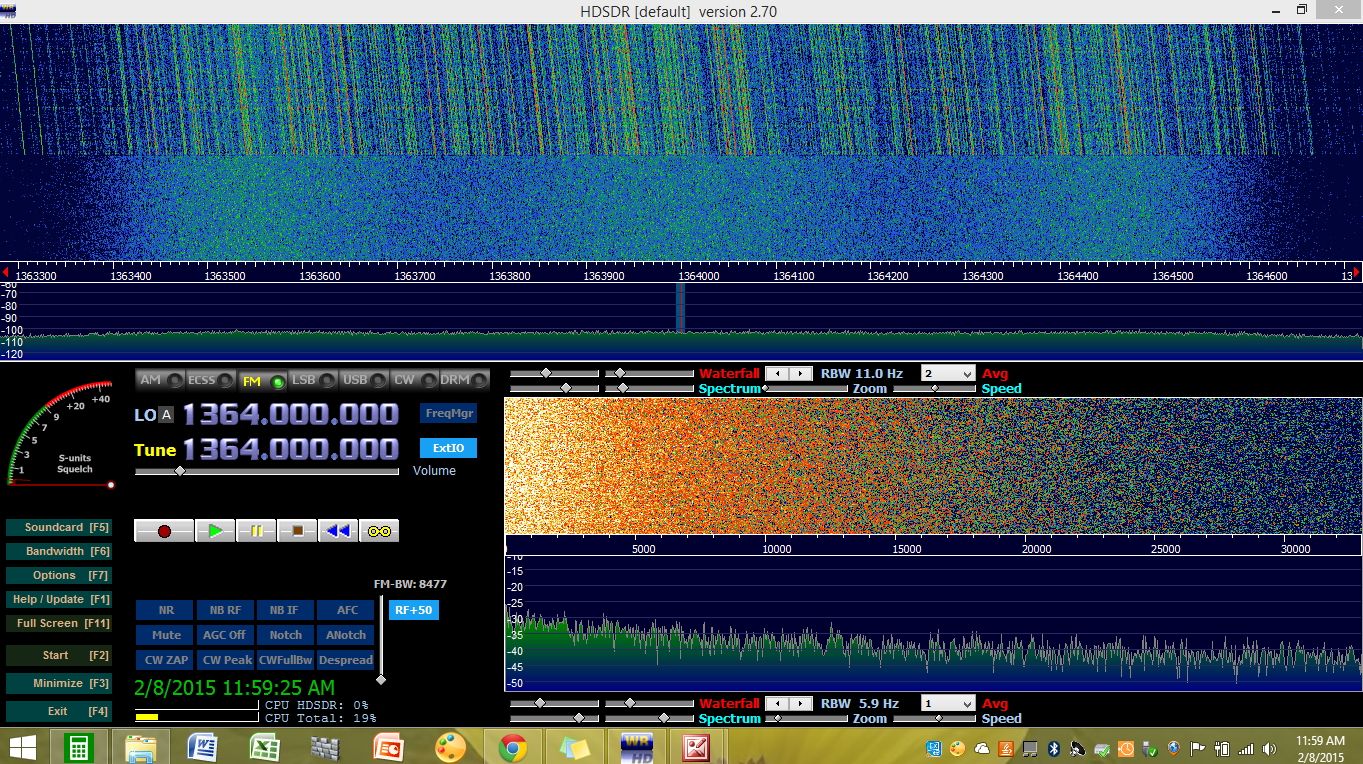Open the FreqMgr frequency manager

point(449,413)
